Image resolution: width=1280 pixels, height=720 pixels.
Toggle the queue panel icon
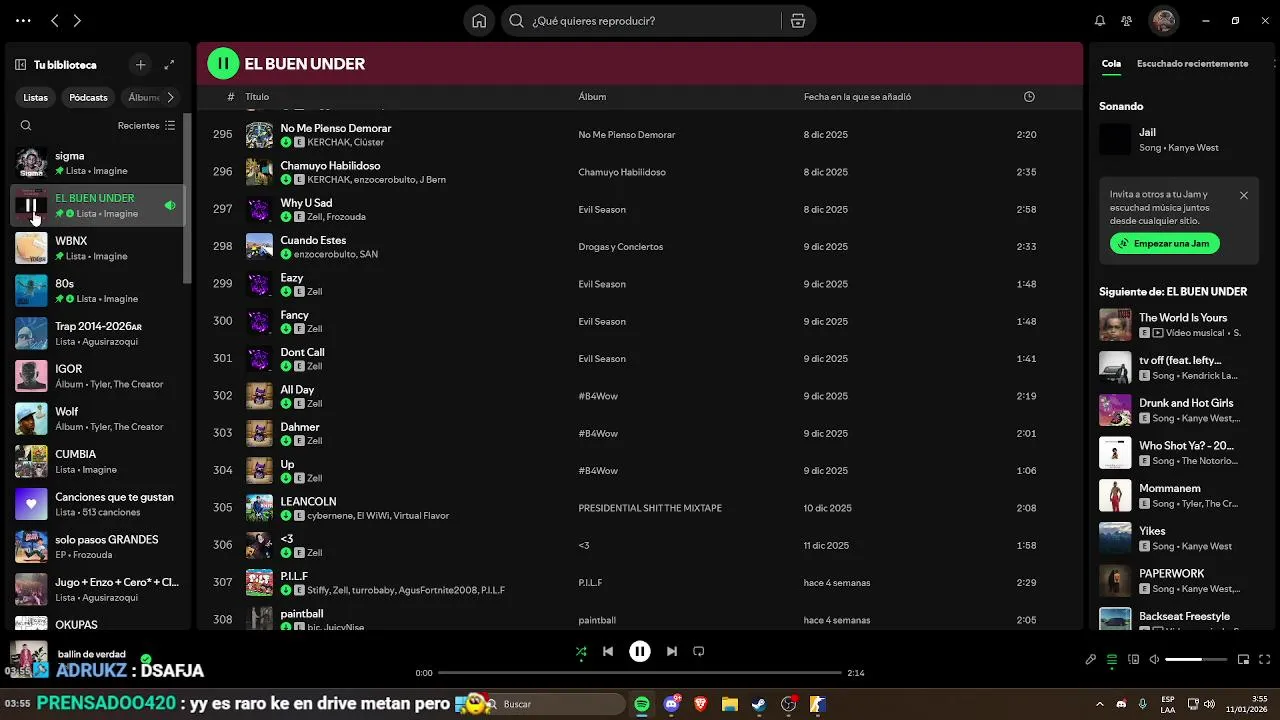pos(1112,660)
